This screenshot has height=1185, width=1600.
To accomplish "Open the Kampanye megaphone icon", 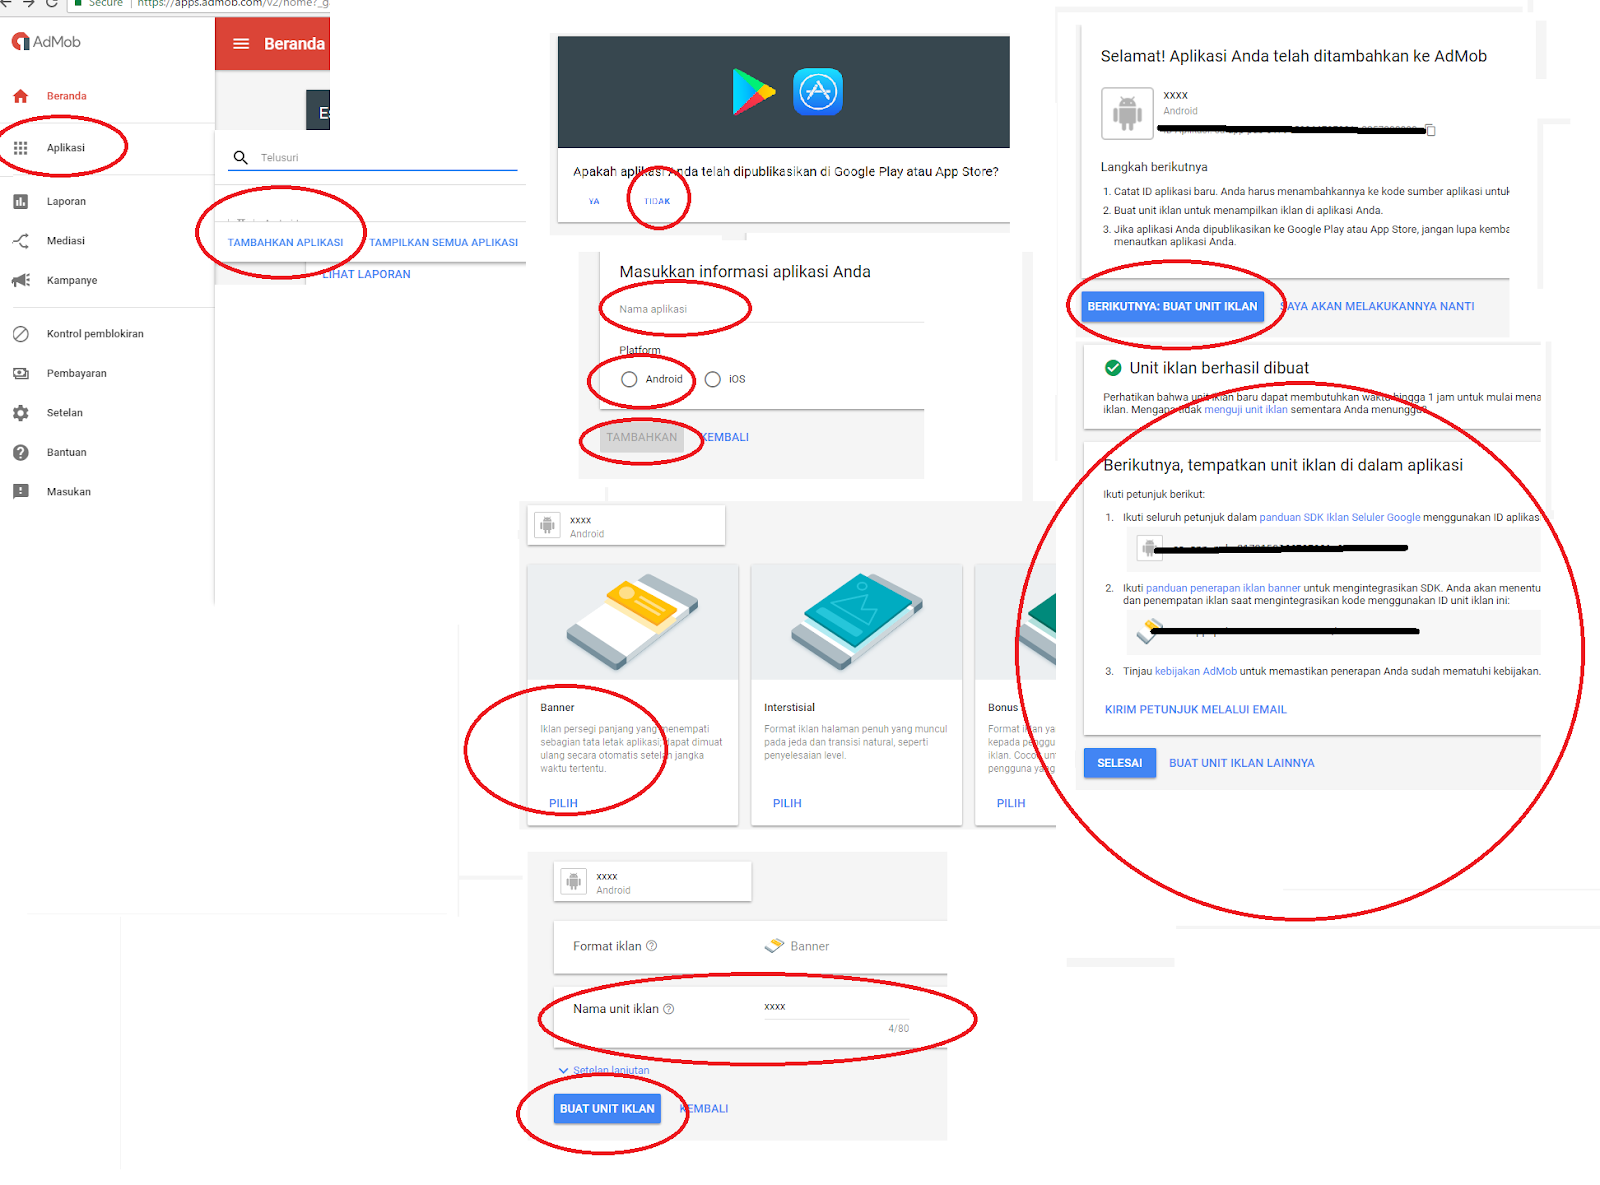I will pos(20,281).
